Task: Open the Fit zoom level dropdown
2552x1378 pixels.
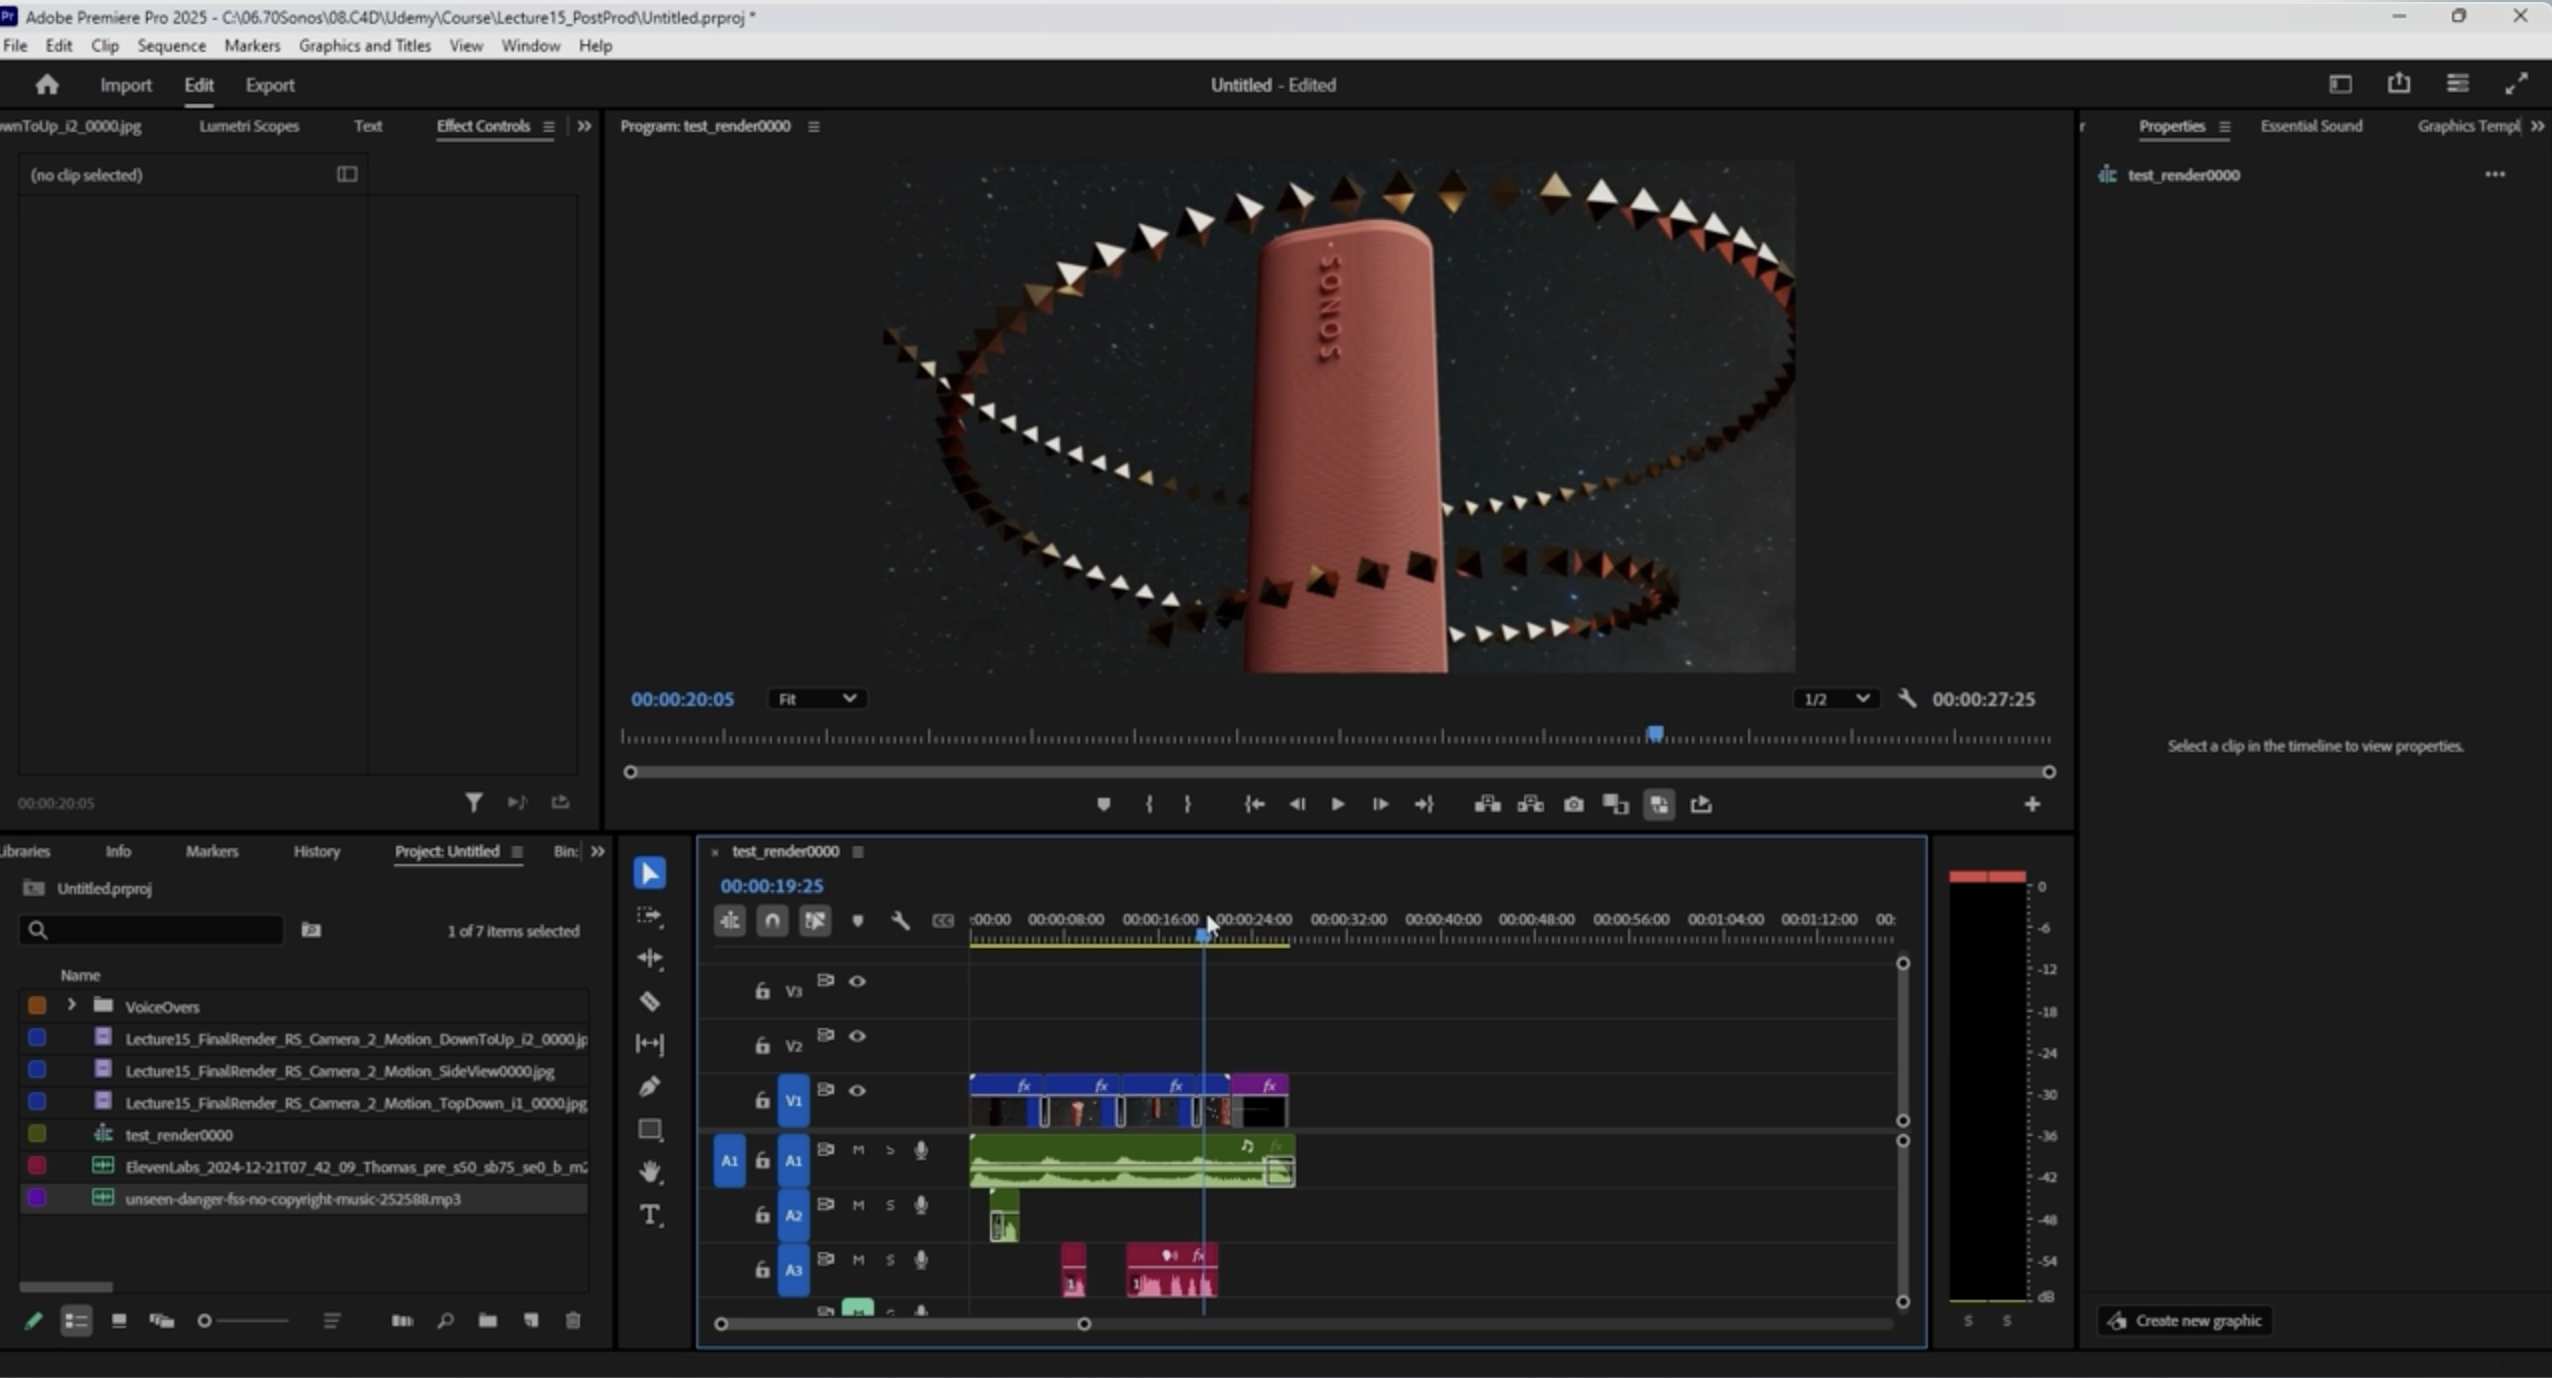Action: pyautogui.click(x=817, y=699)
